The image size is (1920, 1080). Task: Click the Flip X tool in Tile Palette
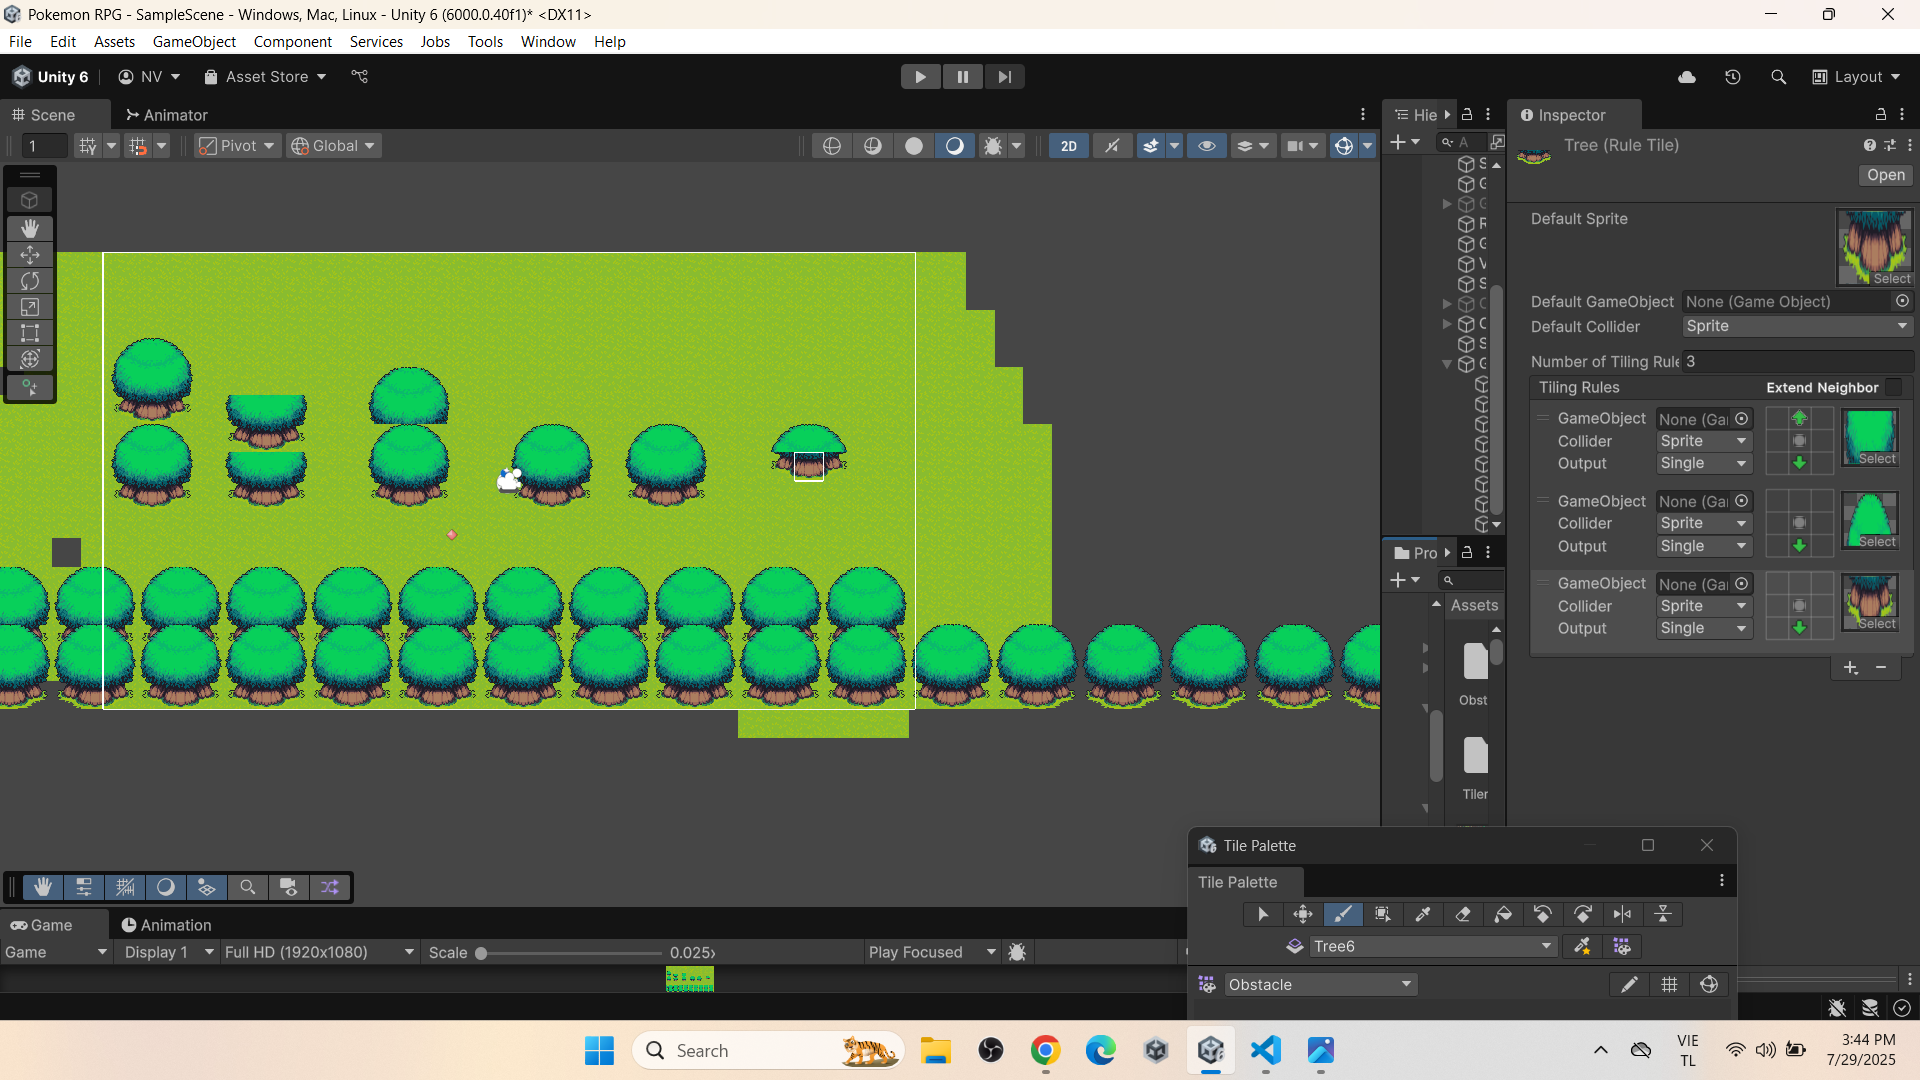[x=1623, y=914]
